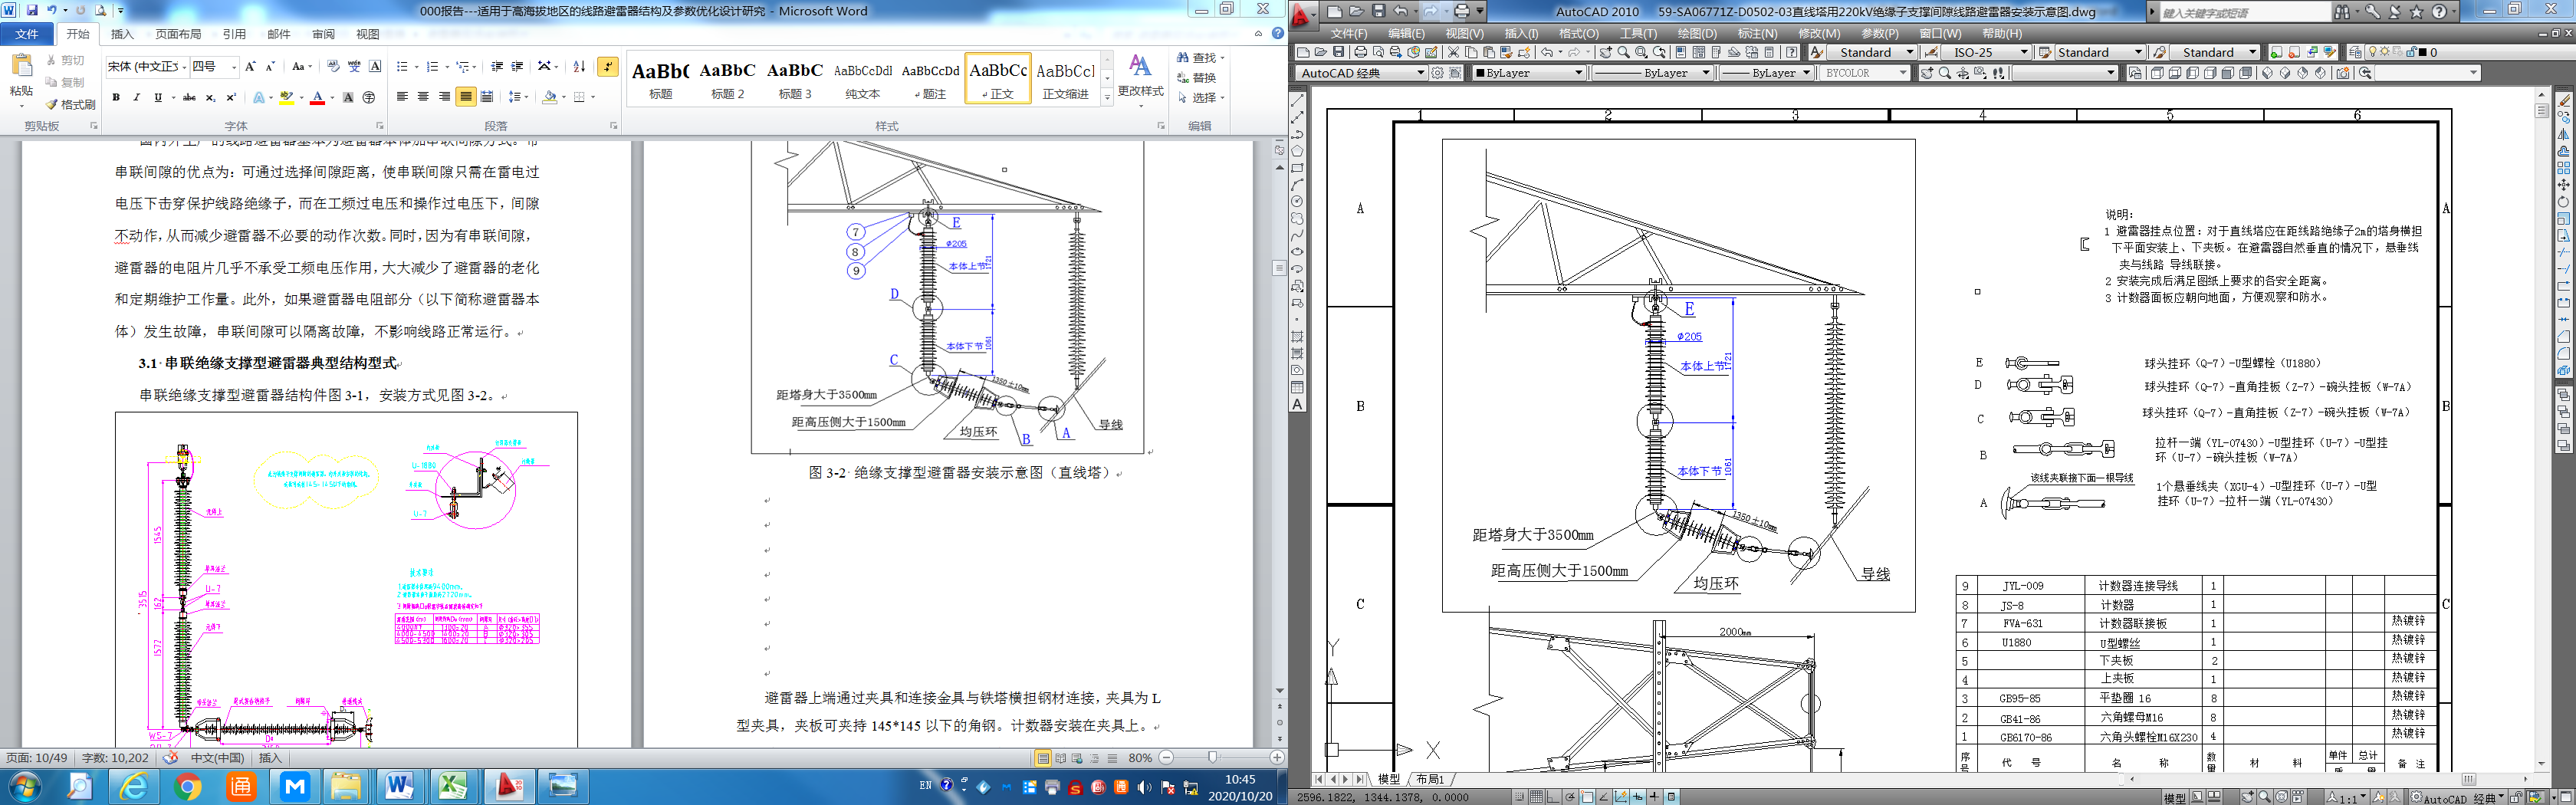The image size is (2576, 805).
Task: Click 替换 (Replace) button in Word
Action: [x=1197, y=78]
